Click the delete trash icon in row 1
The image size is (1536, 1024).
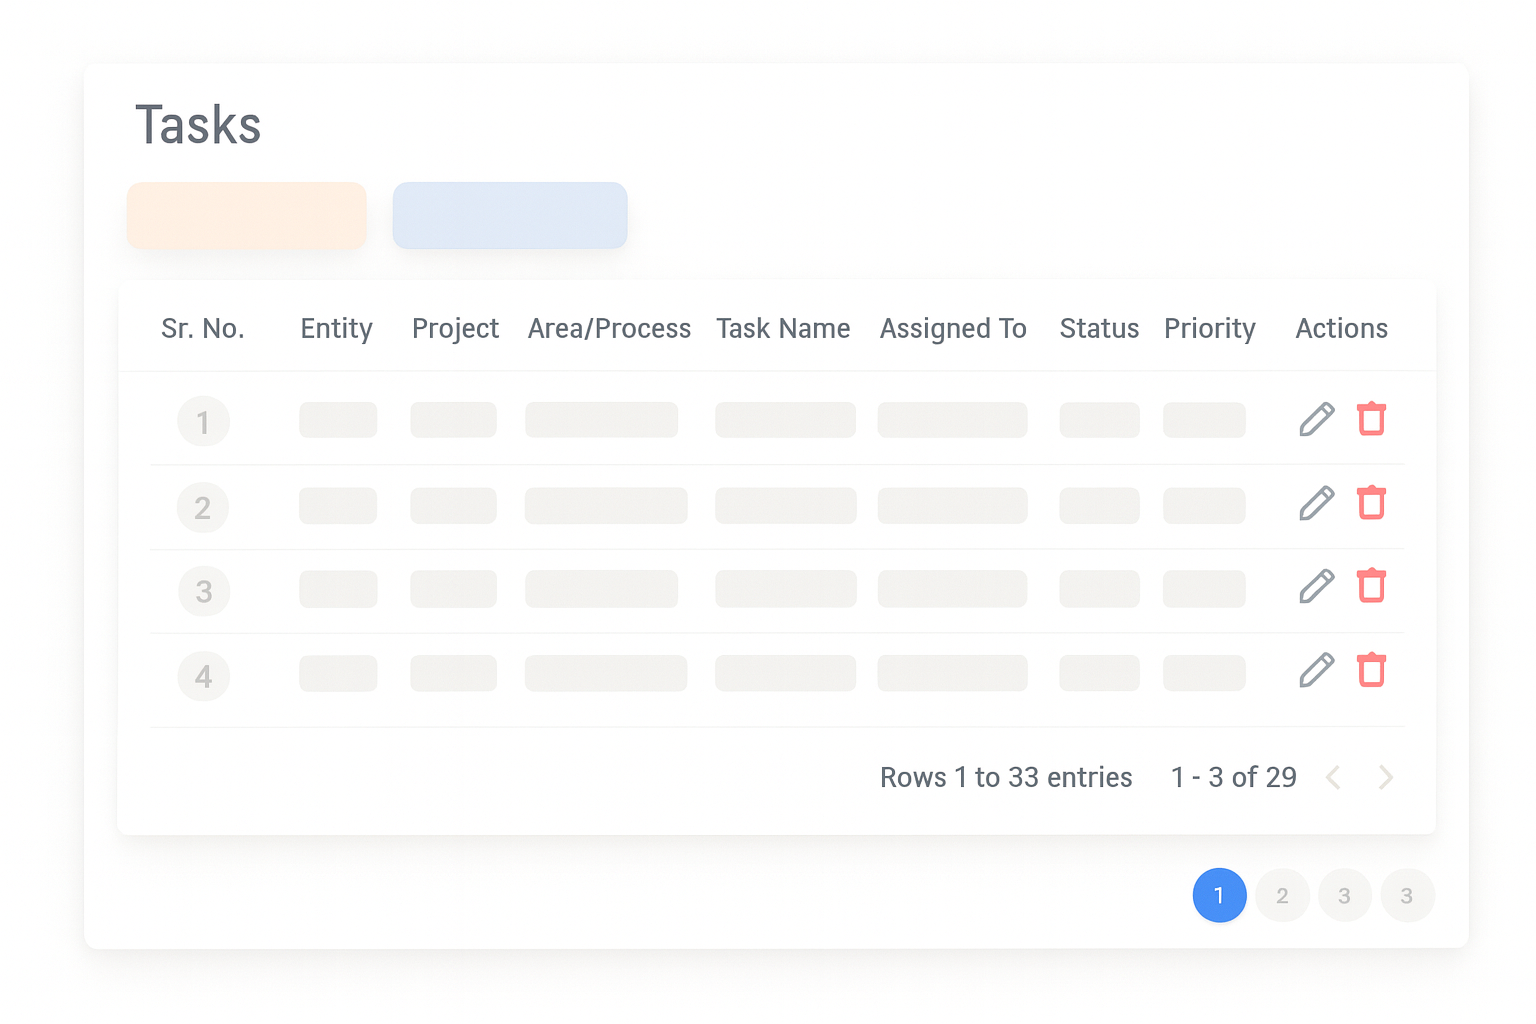coord(1372,419)
